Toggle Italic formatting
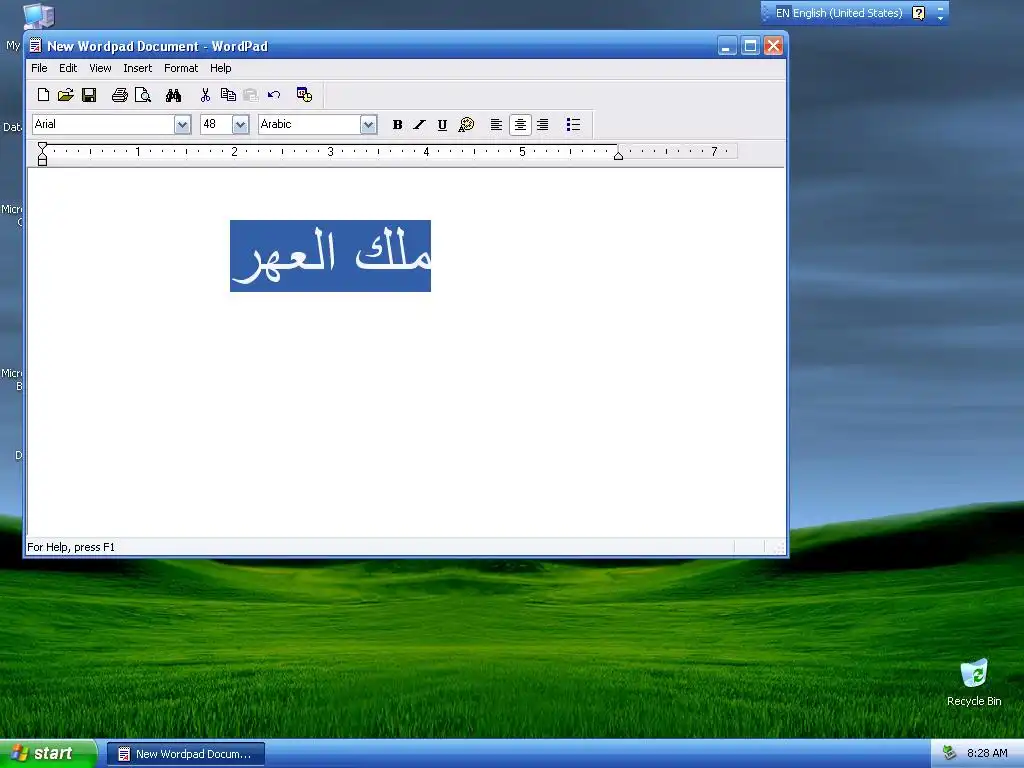Screen dimensions: 1024x768 point(419,125)
